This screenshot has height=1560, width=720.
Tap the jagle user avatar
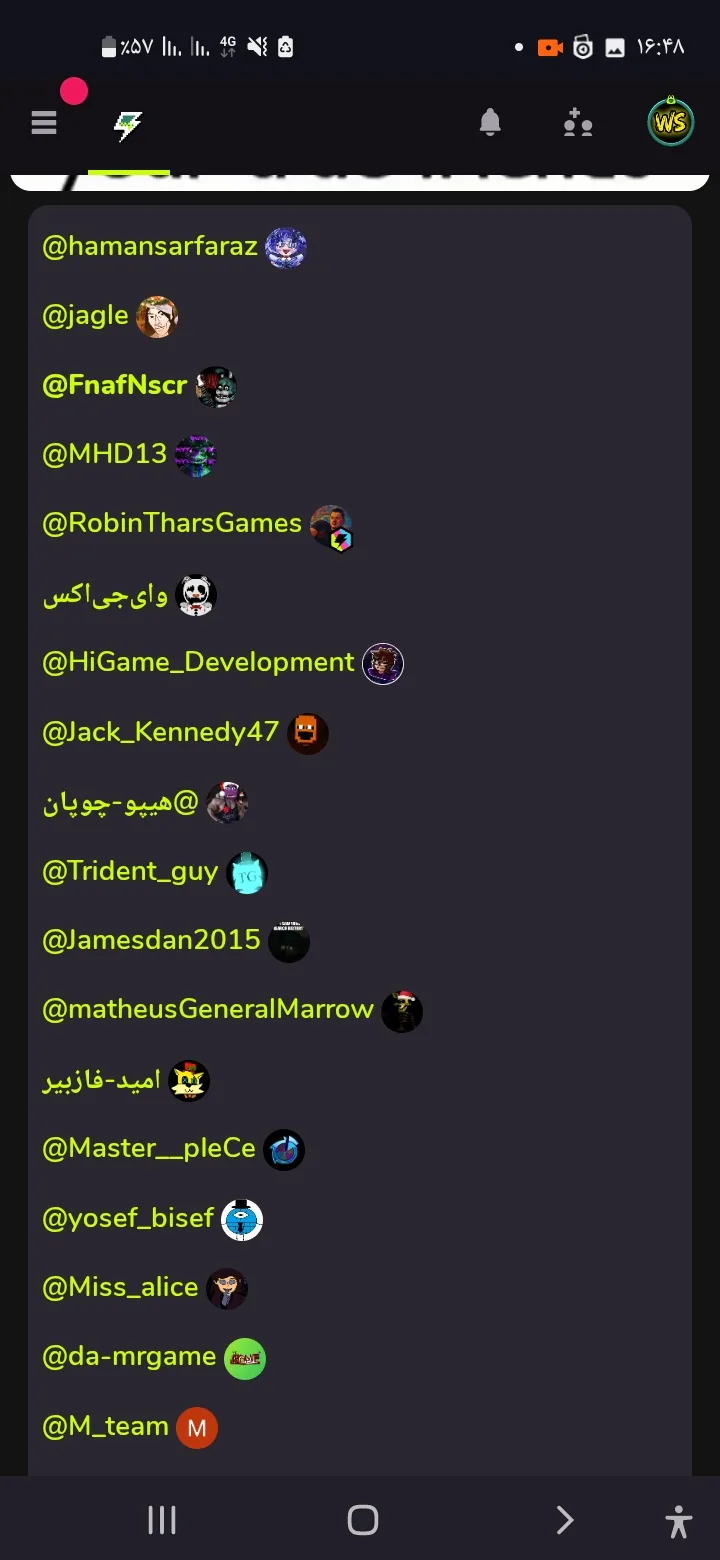click(157, 317)
